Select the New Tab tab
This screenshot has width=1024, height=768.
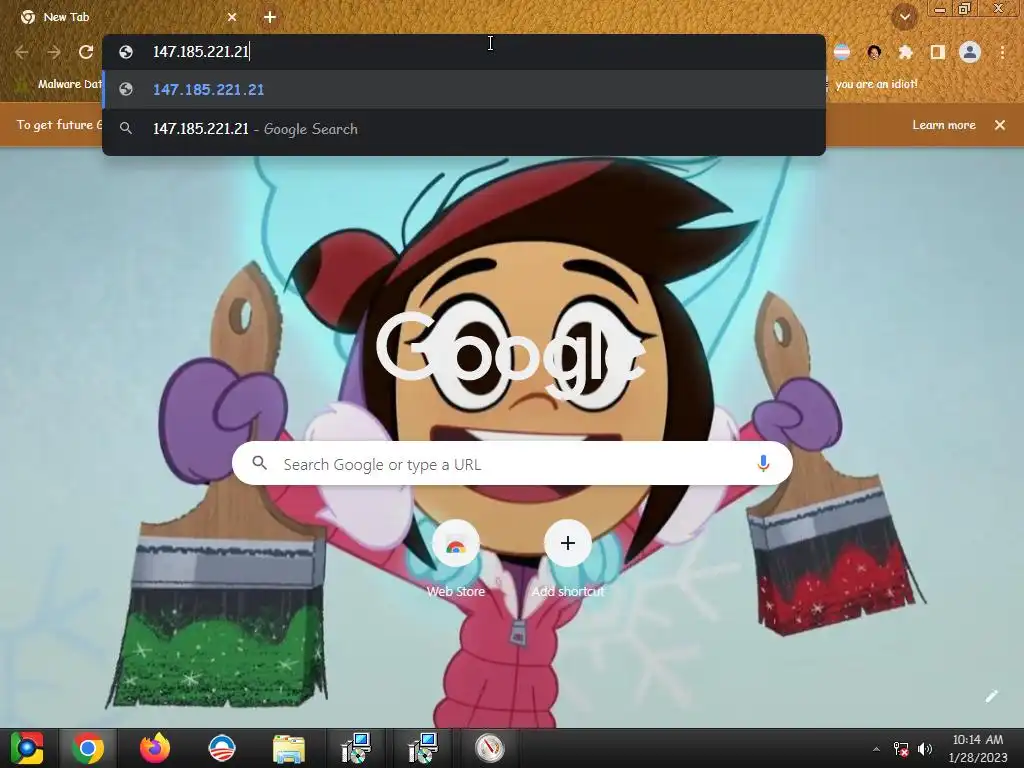coord(127,17)
